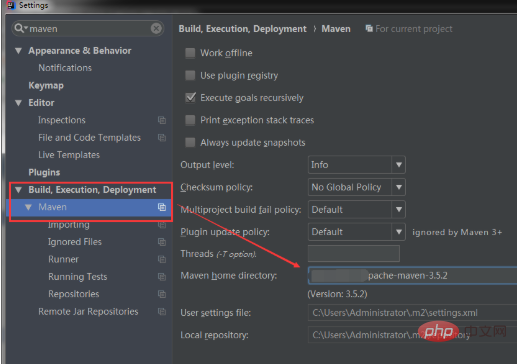
Task: Enable Always update snapshots checkbox
Action: pos(190,143)
